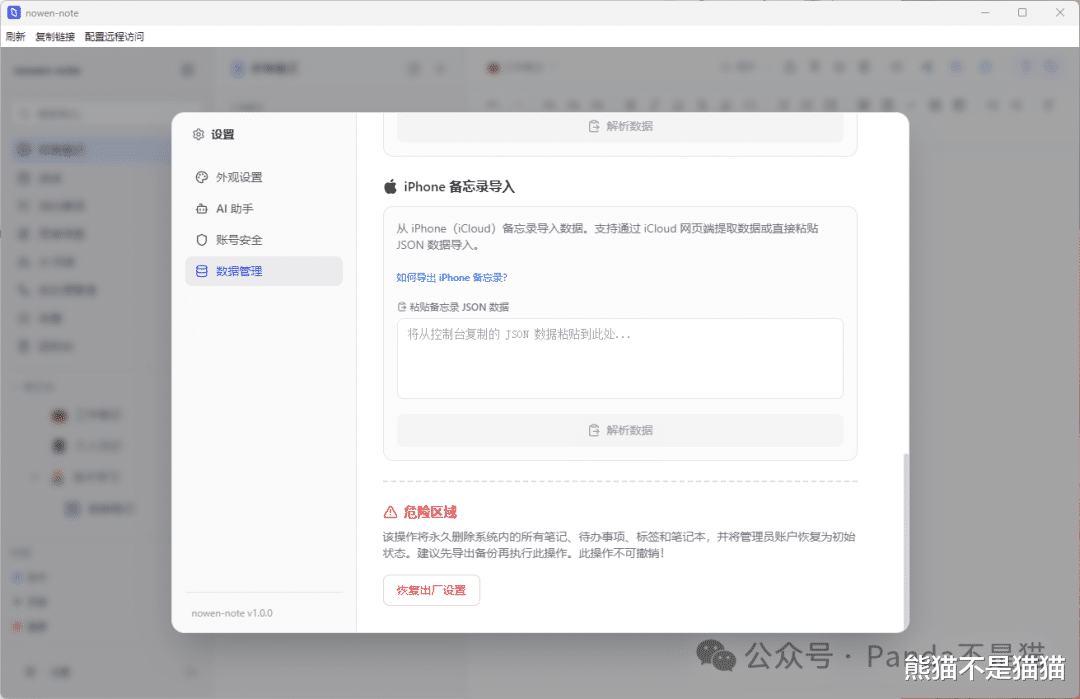The width and height of the screenshot is (1080, 699).
Task: Open the 配置远程访问 menu item
Action: tap(114, 36)
